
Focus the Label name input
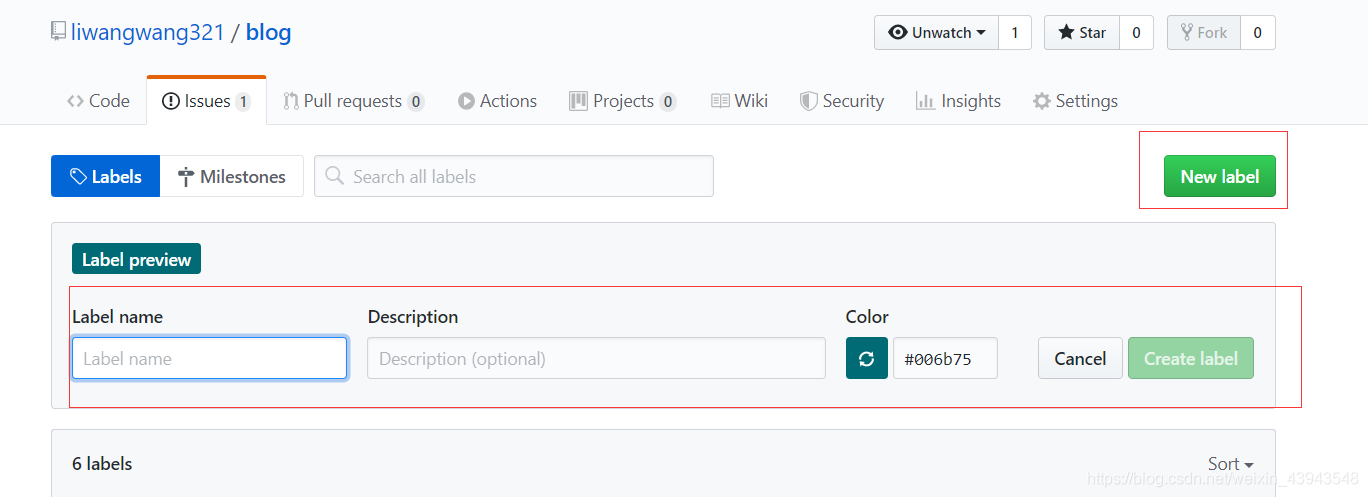210,358
